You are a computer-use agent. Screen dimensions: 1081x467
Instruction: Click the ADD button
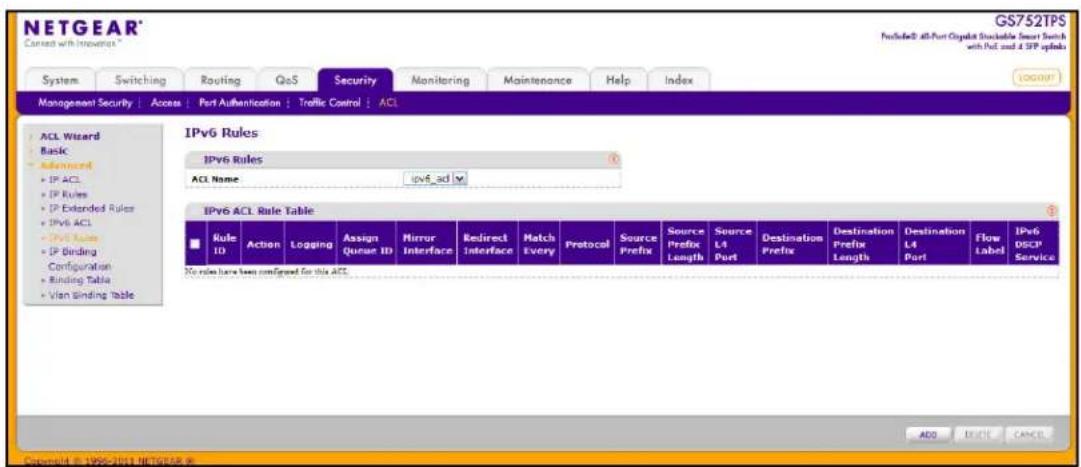click(x=927, y=434)
